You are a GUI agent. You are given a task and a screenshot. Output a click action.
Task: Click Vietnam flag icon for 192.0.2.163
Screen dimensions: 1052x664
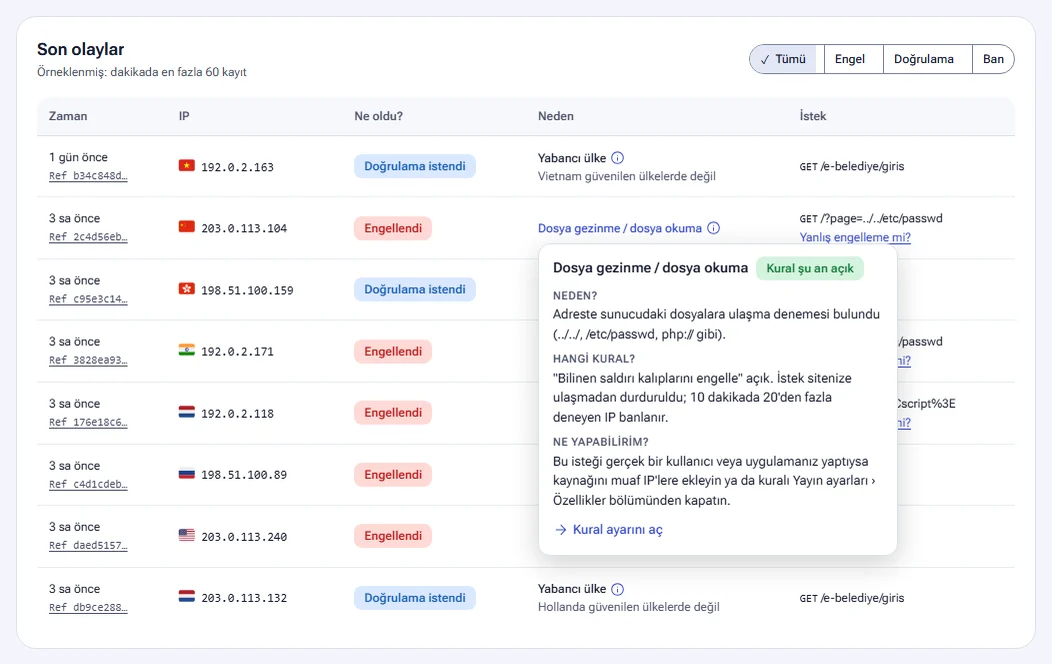187,166
